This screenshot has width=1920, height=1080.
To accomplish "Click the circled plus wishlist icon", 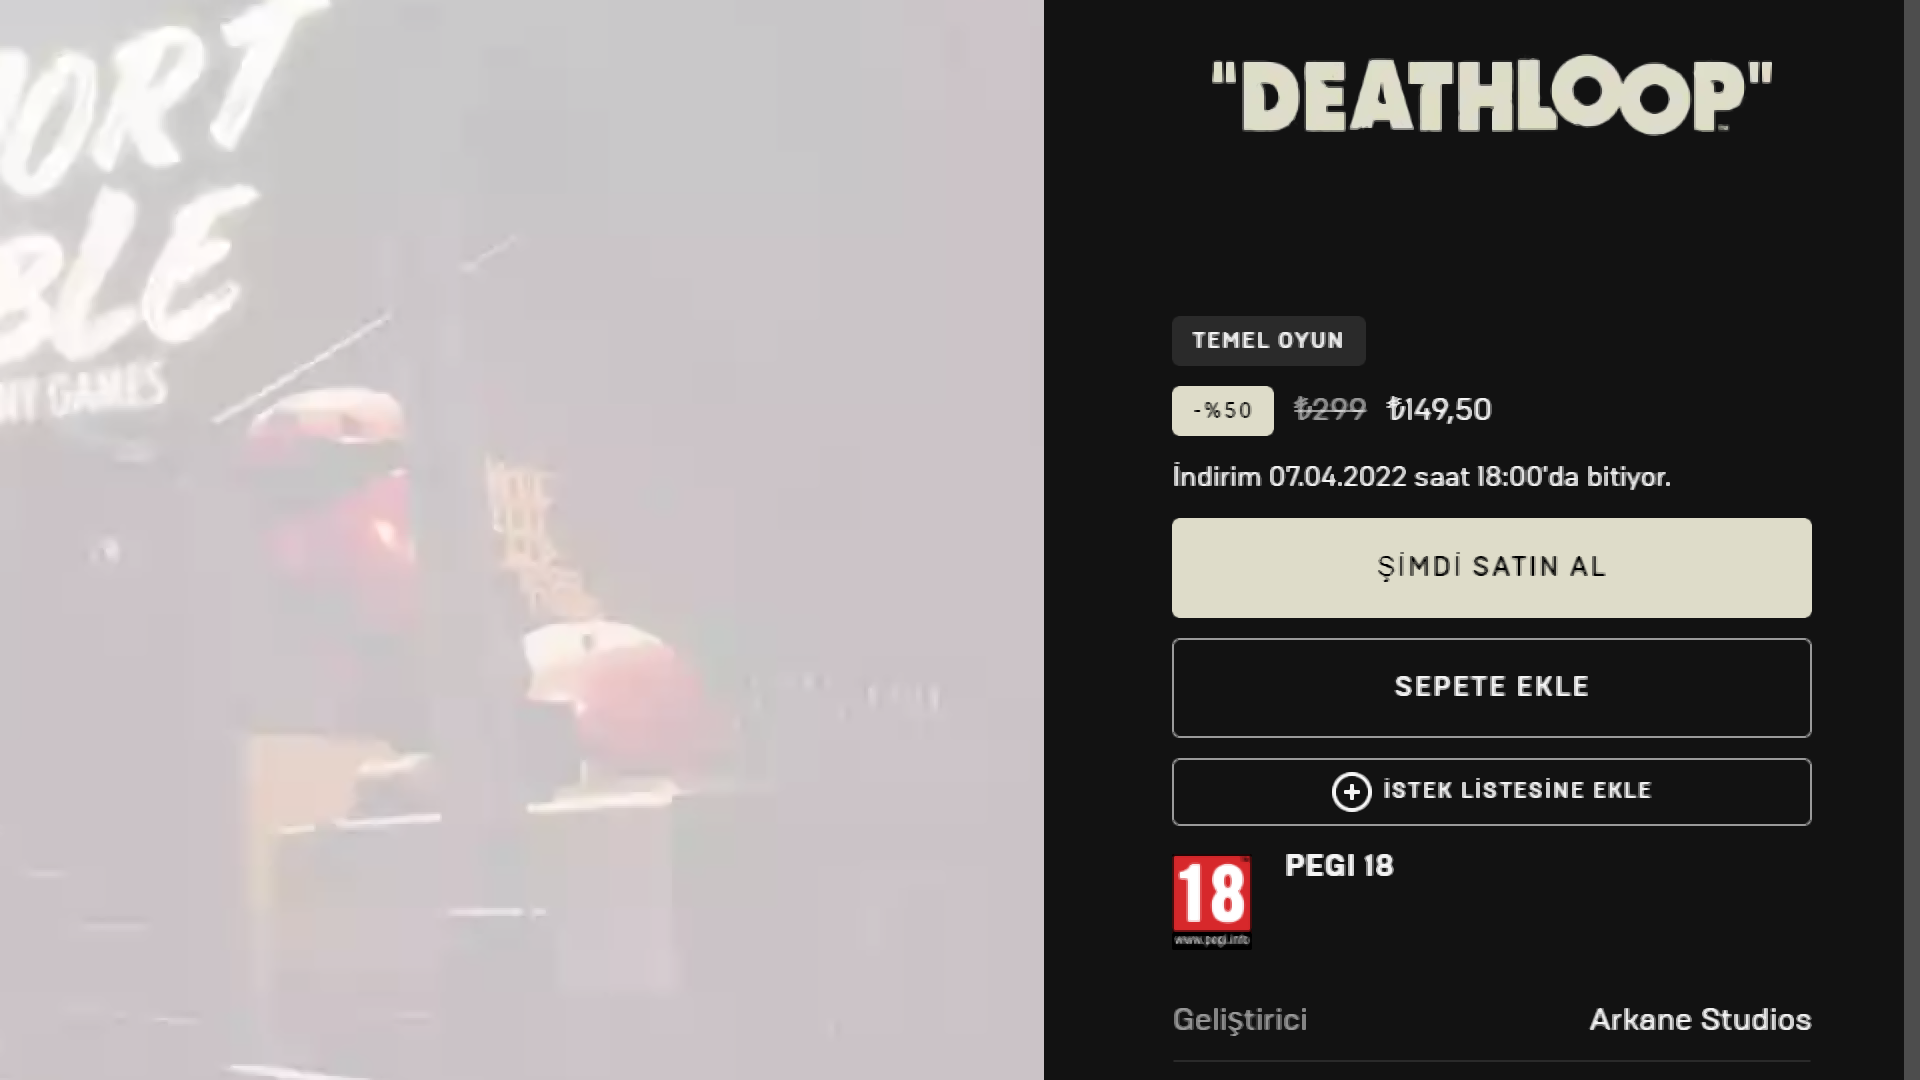I will 1351,792.
